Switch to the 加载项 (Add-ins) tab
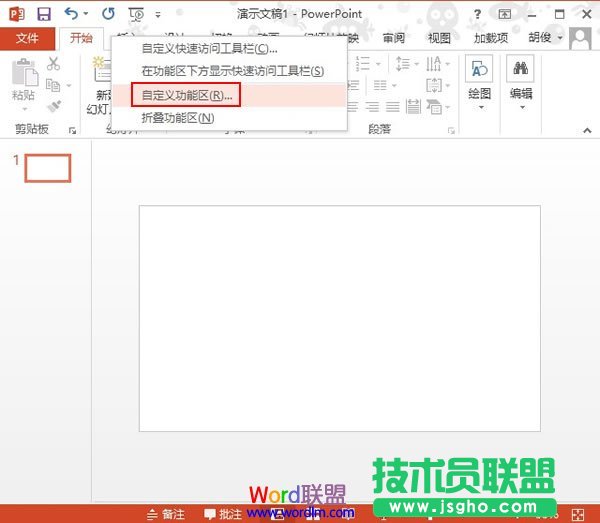 tap(491, 38)
